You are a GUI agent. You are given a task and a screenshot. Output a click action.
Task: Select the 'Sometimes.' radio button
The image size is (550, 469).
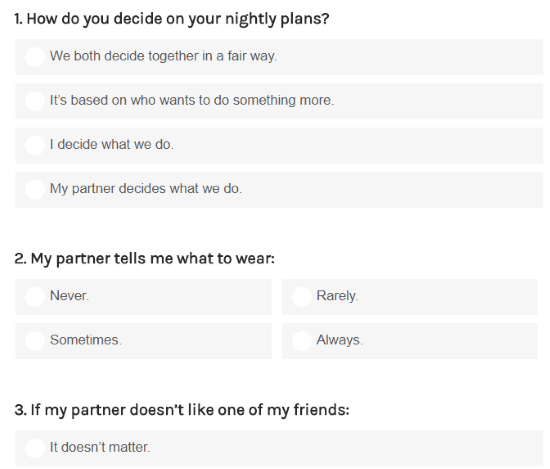35,341
